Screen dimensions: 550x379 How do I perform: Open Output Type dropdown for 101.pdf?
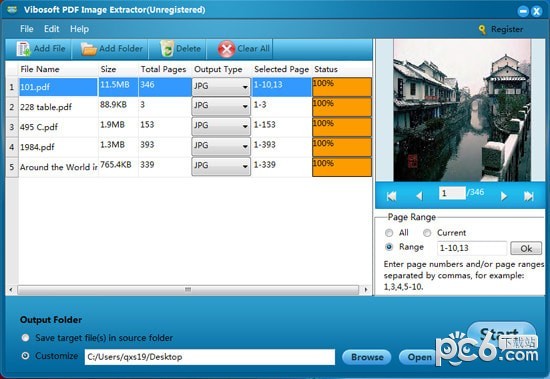221,87
